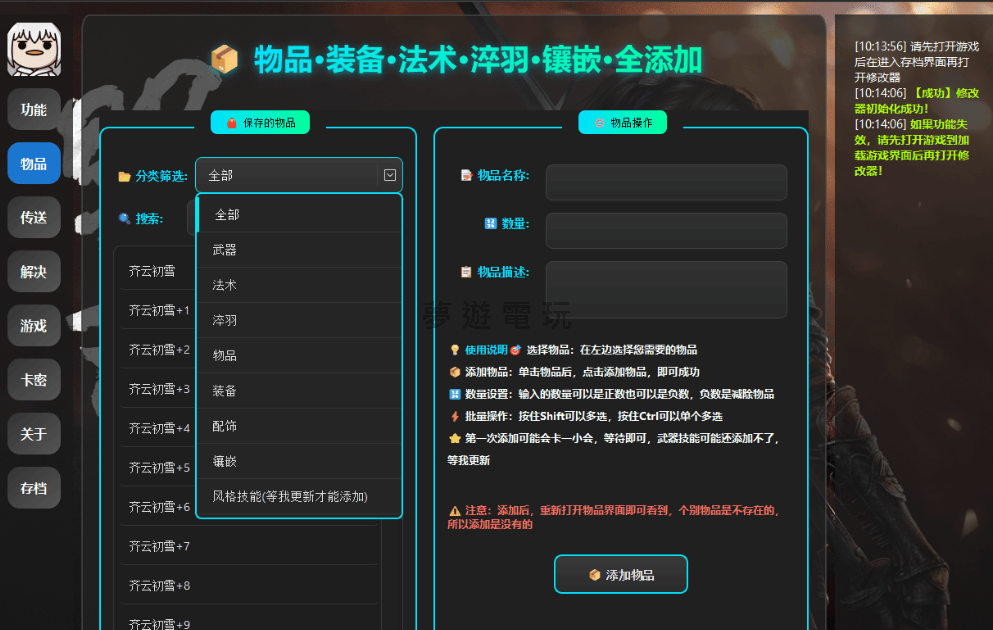
Task: Click the 分类筛选 combo box showing 全部
Action: click(299, 175)
